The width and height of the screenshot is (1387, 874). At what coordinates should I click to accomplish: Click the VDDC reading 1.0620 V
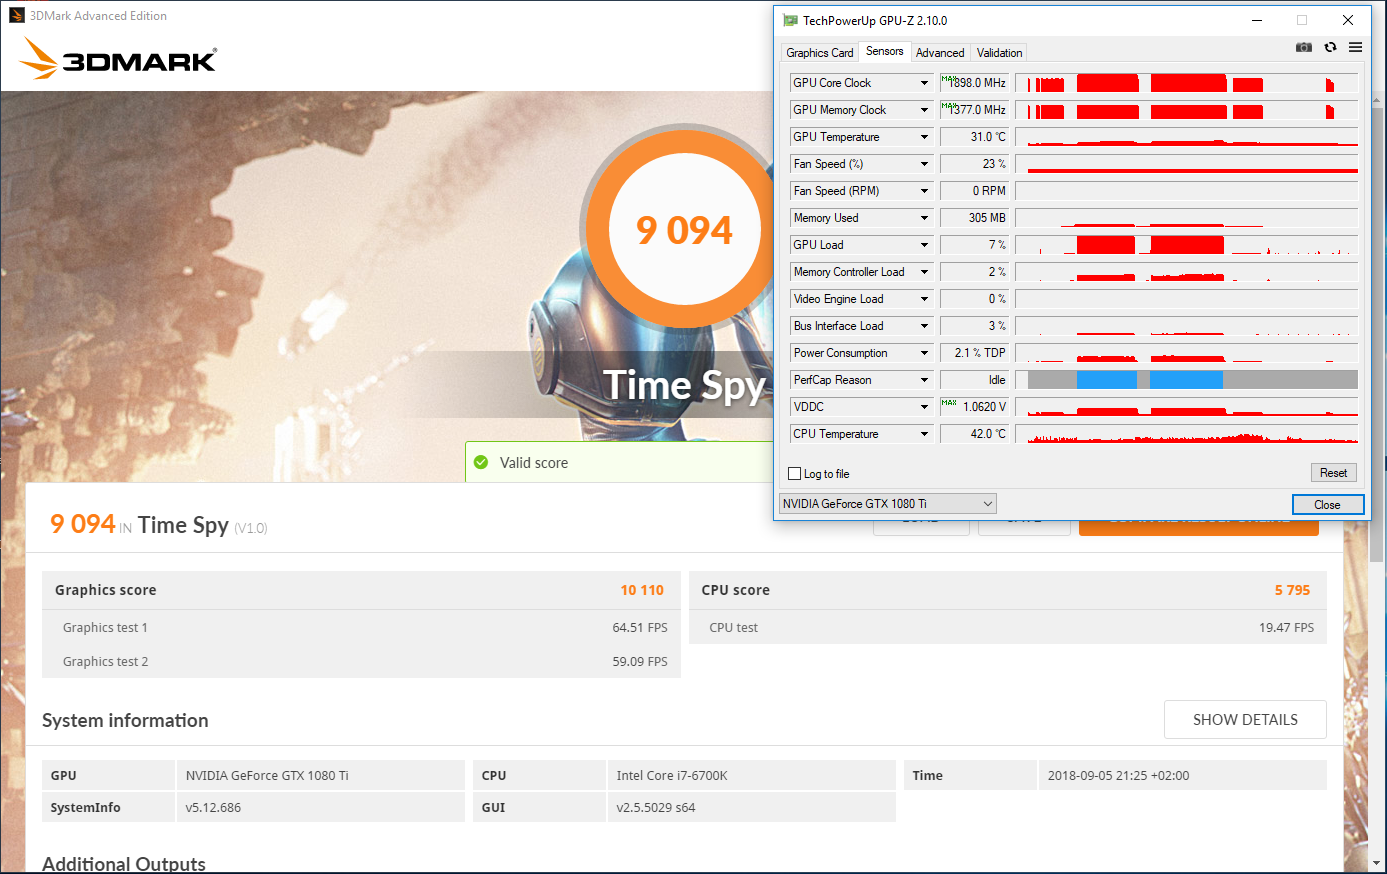tap(975, 407)
